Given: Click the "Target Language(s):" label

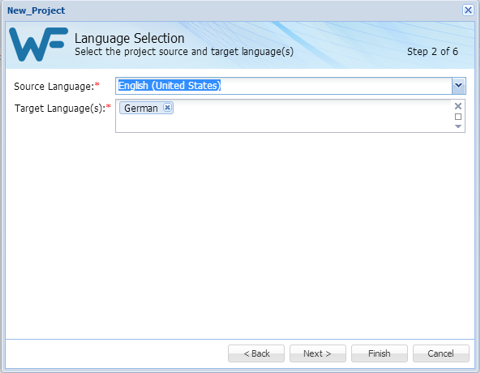Looking at the screenshot, I should pos(60,108).
